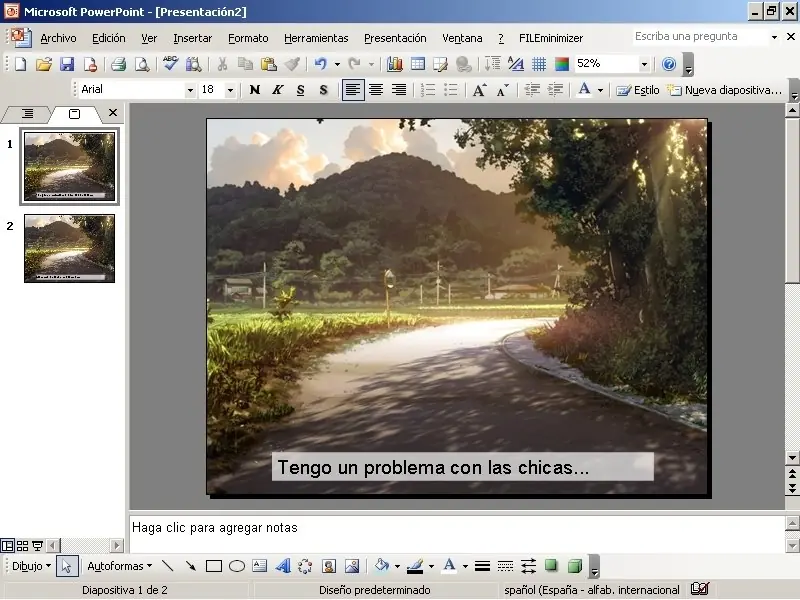Viewport: 800px width, 600px height.
Task: Click the Save icon in the toolbar
Action: coord(67,64)
